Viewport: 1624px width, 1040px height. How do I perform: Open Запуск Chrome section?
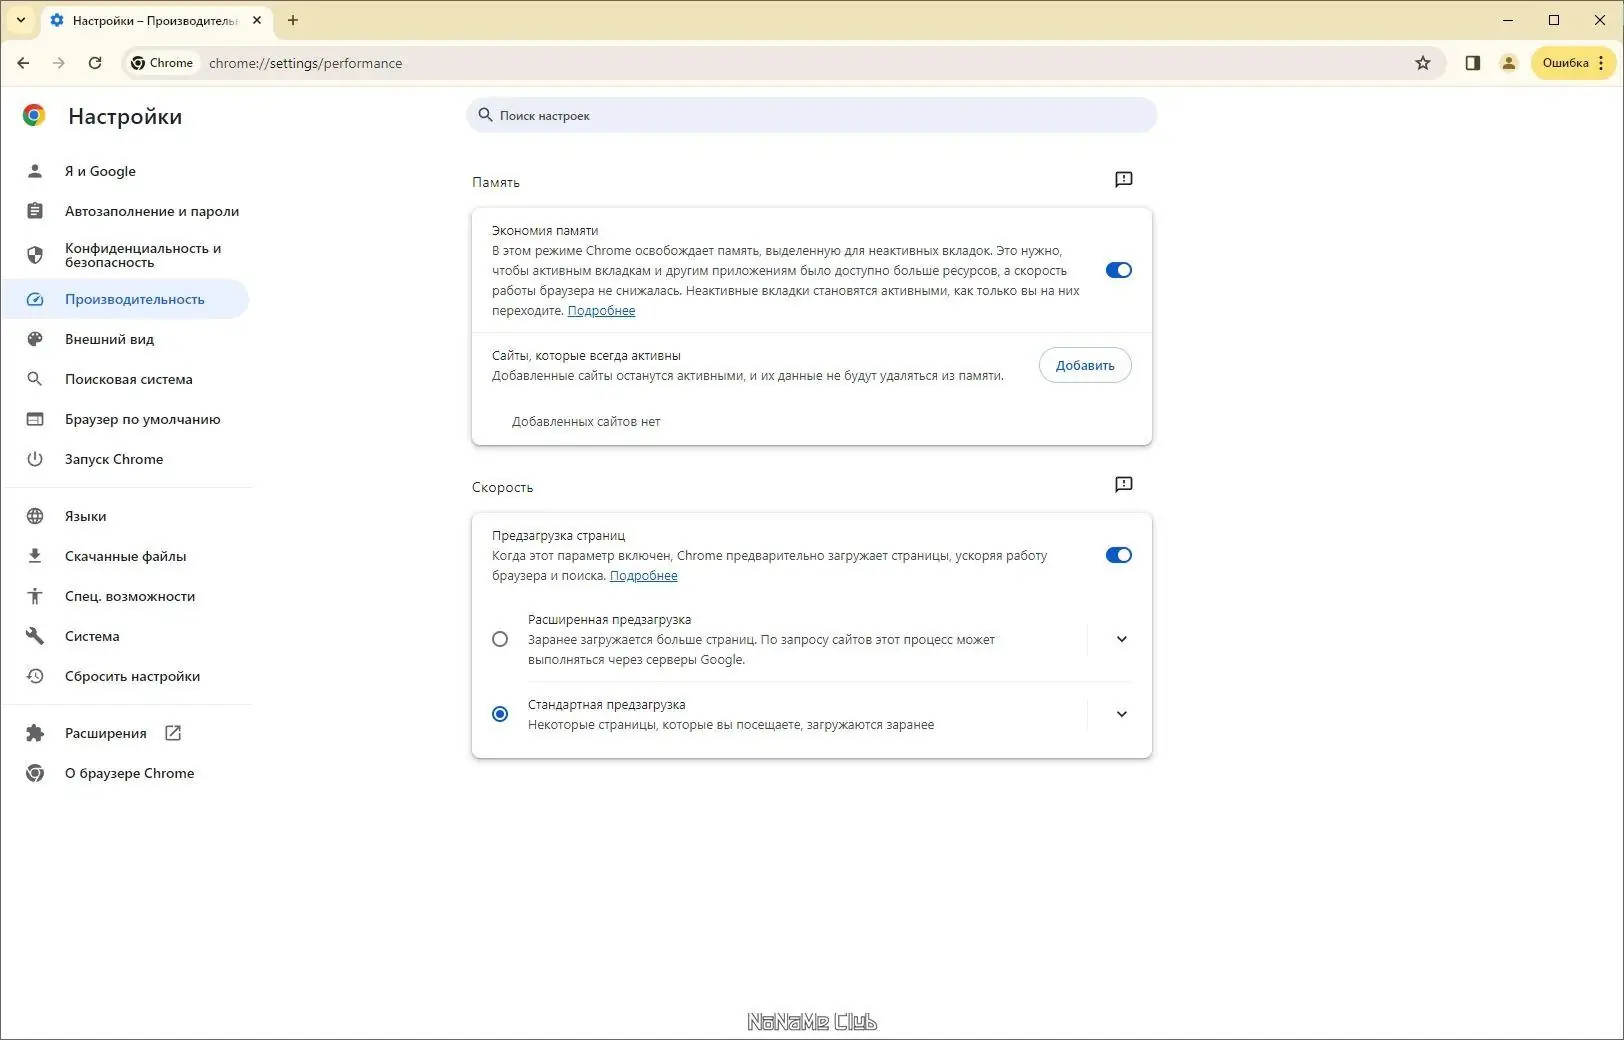coord(126,459)
